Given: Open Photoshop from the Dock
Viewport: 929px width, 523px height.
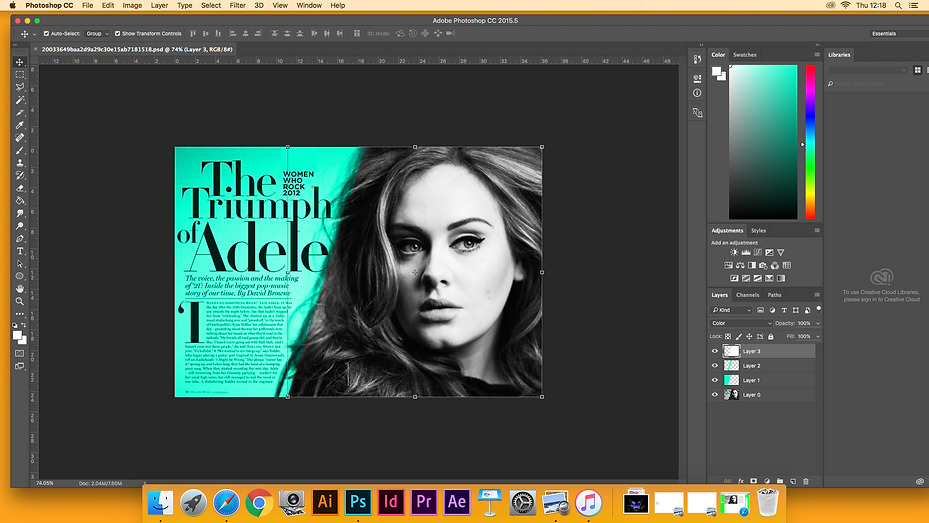Looking at the screenshot, I should point(358,502).
